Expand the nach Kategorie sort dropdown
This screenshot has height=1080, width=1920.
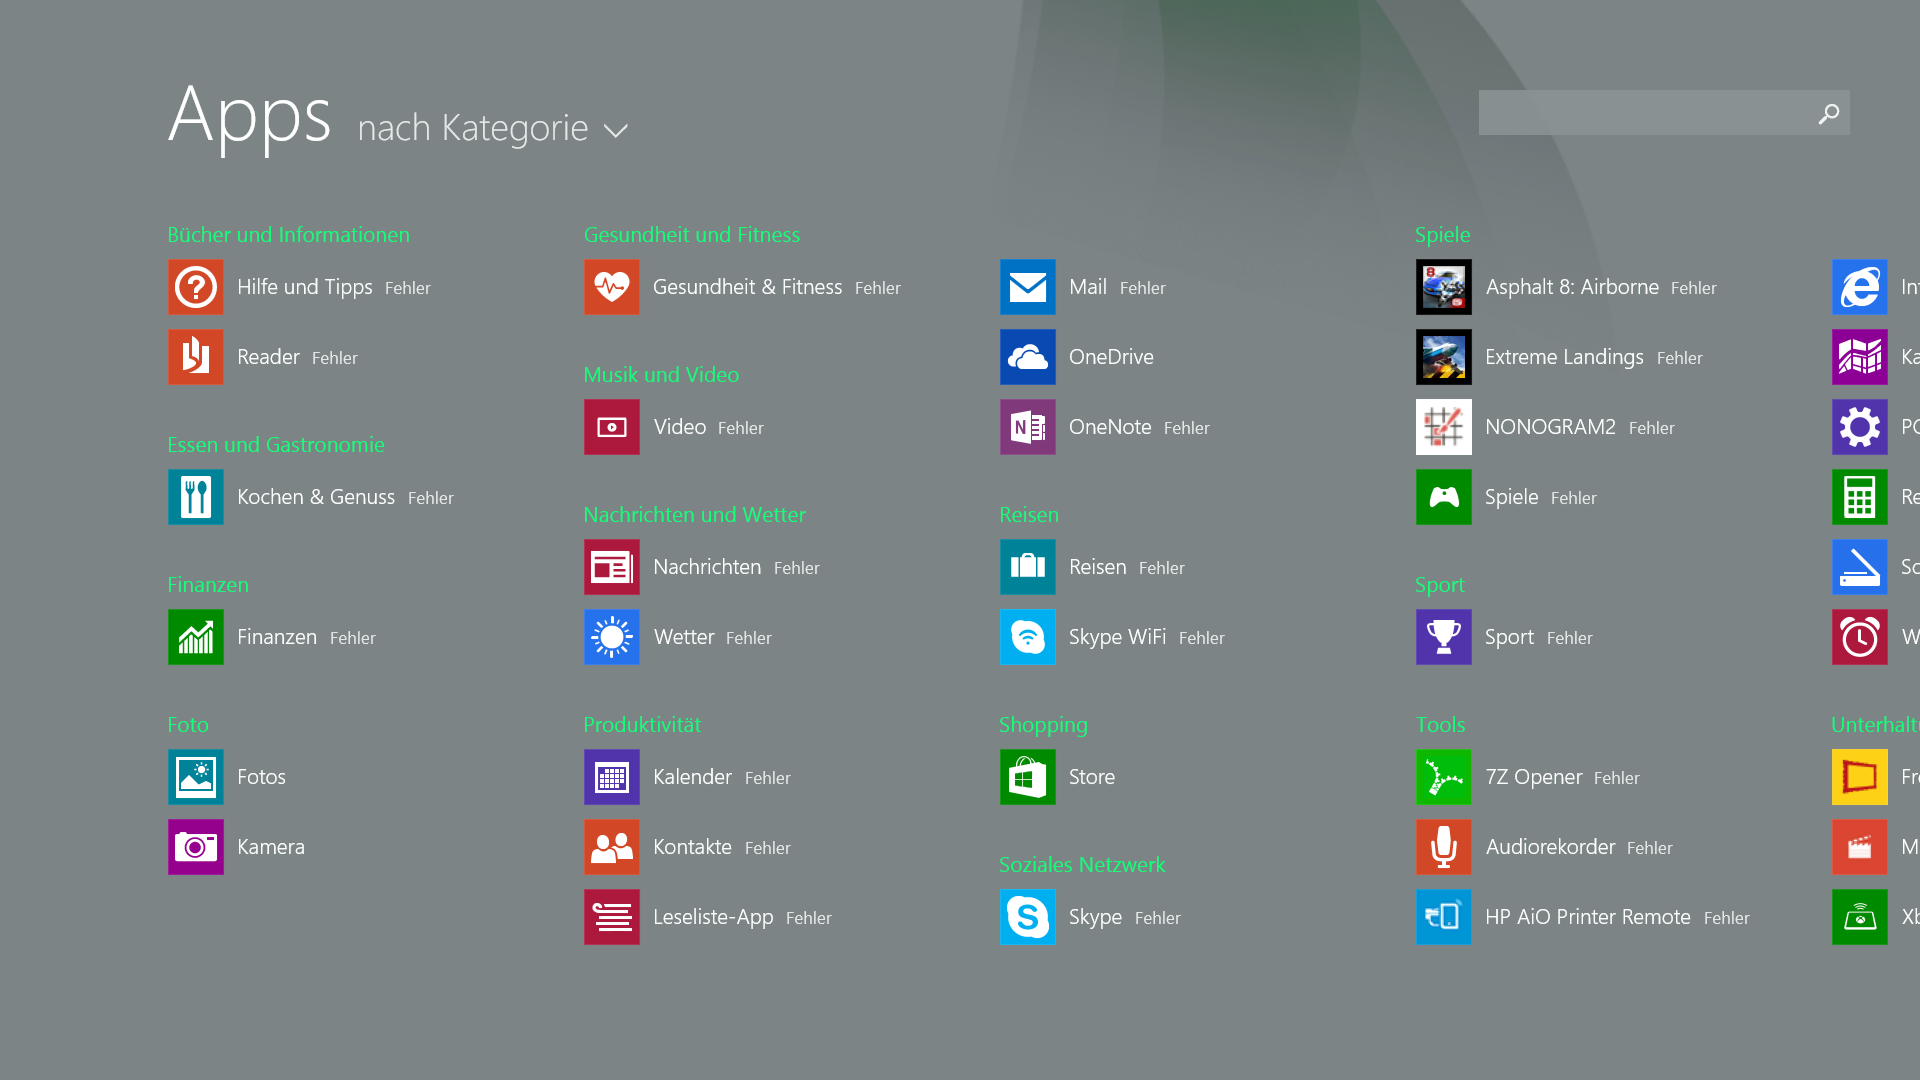493,128
